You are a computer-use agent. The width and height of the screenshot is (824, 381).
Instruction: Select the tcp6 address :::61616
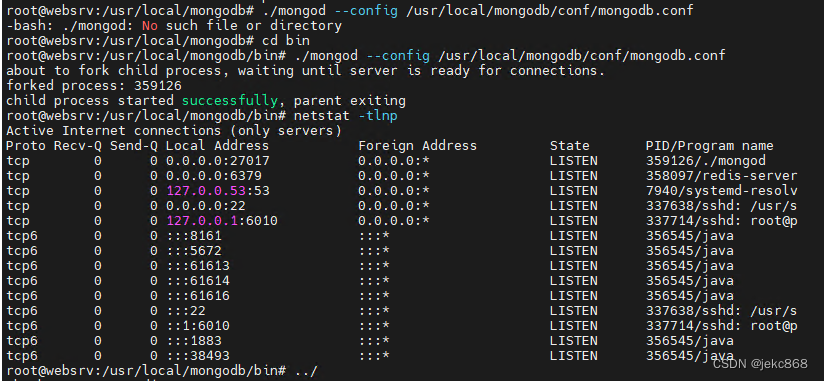198,296
